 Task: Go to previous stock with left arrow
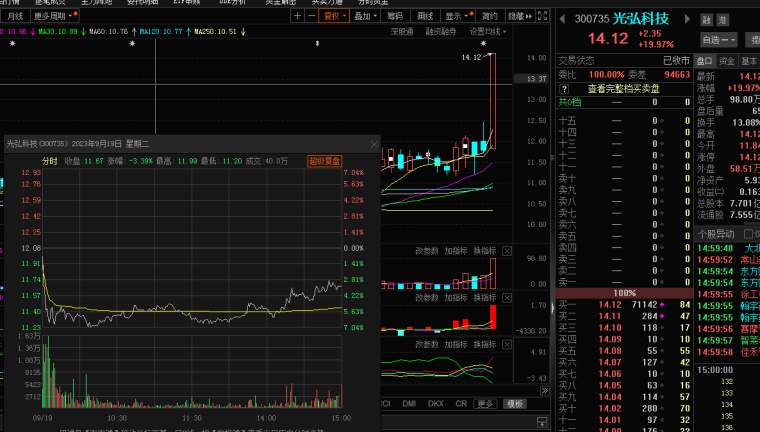pyautogui.click(x=562, y=17)
